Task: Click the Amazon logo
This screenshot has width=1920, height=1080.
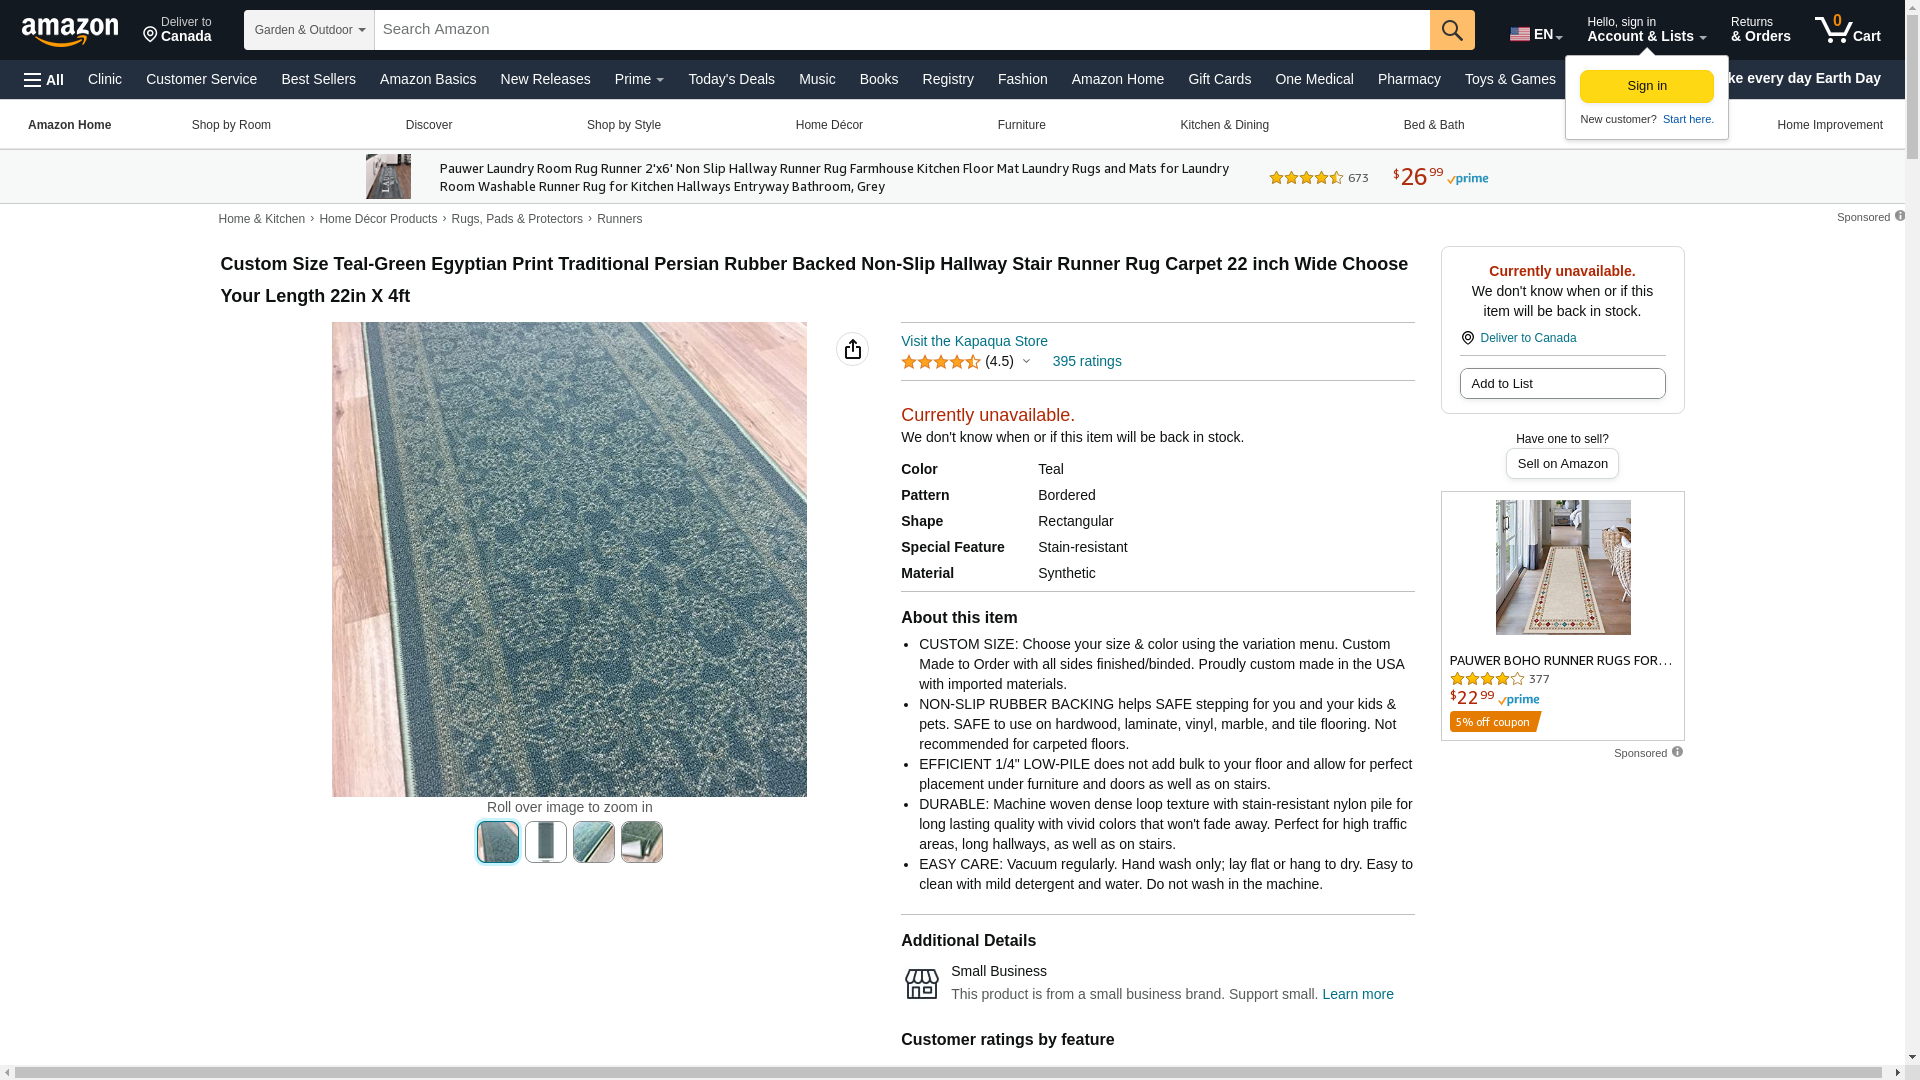Action: (x=70, y=31)
